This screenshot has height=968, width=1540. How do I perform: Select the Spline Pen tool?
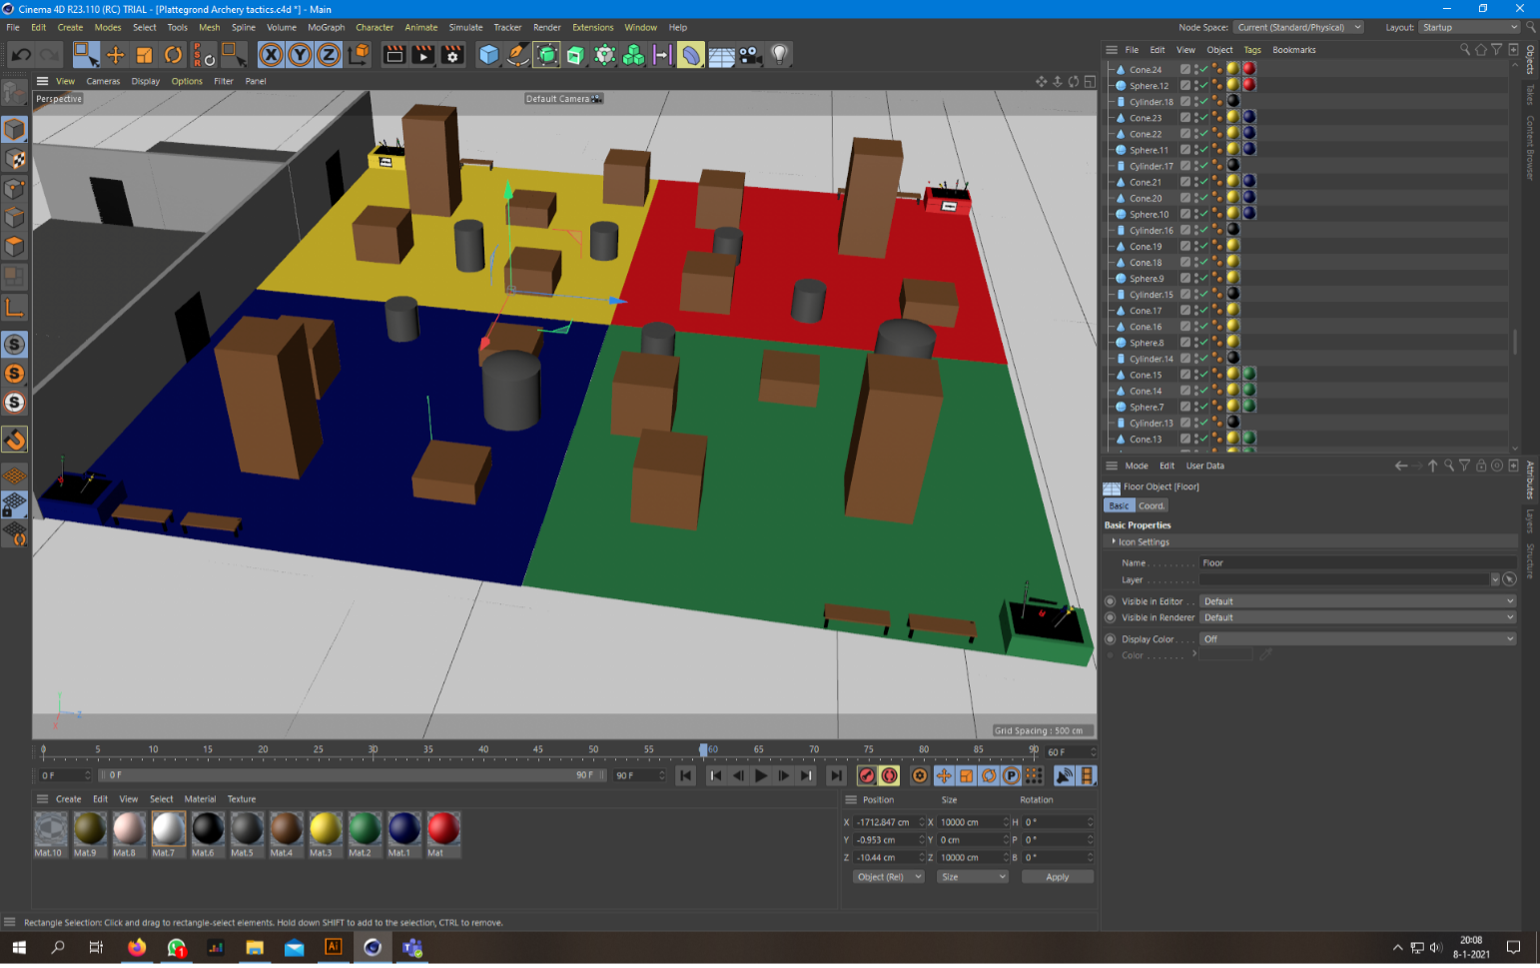tap(517, 55)
